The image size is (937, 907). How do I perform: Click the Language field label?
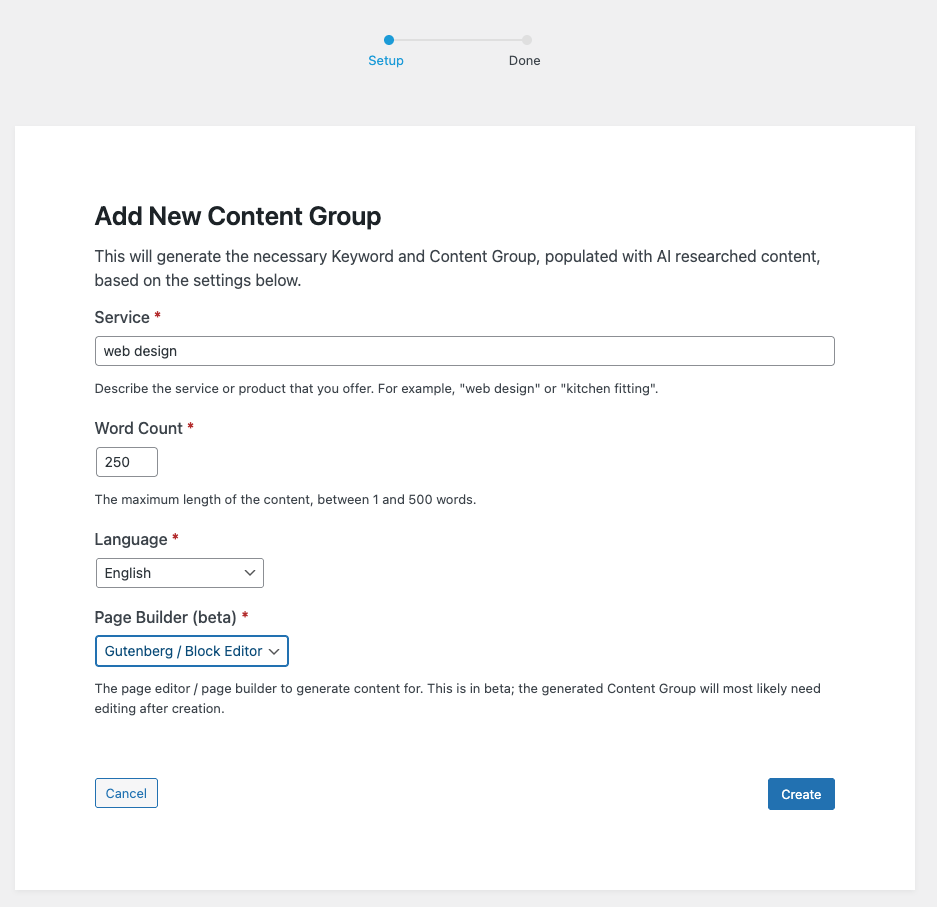pyautogui.click(x=131, y=540)
